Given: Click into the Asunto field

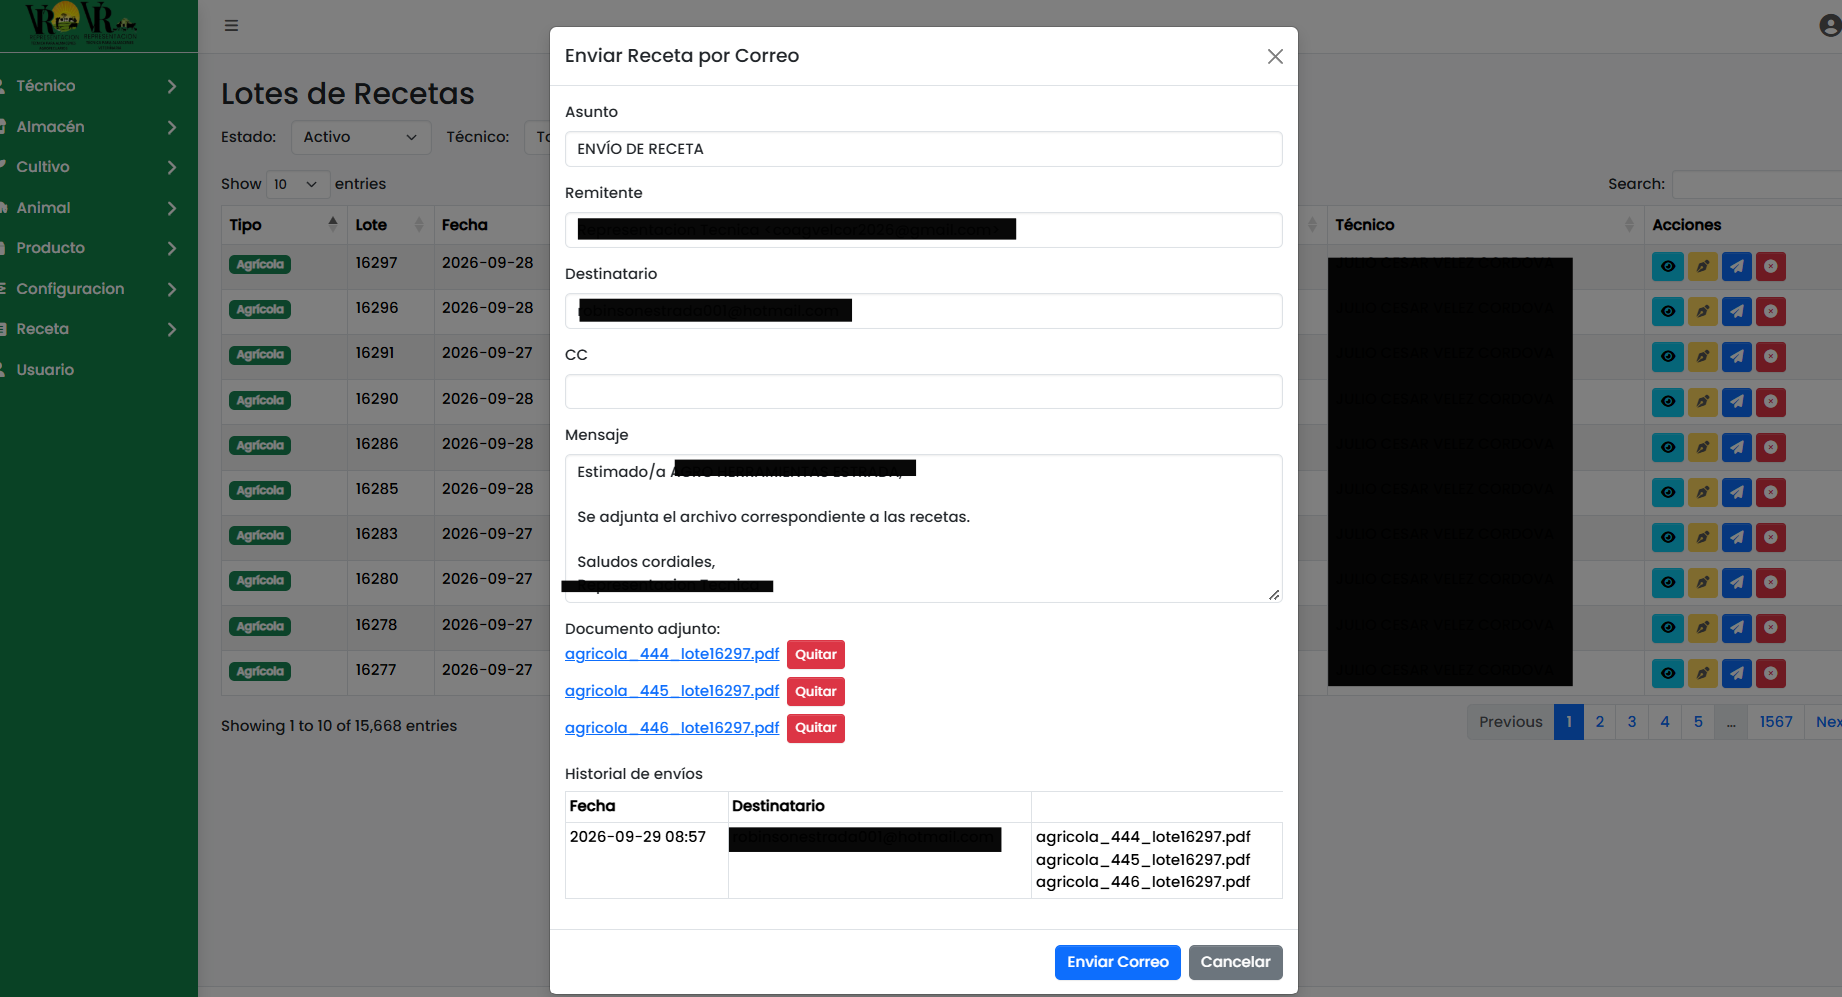Looking at the screenshot, I should pyautogui.click(x=923, y=149).
